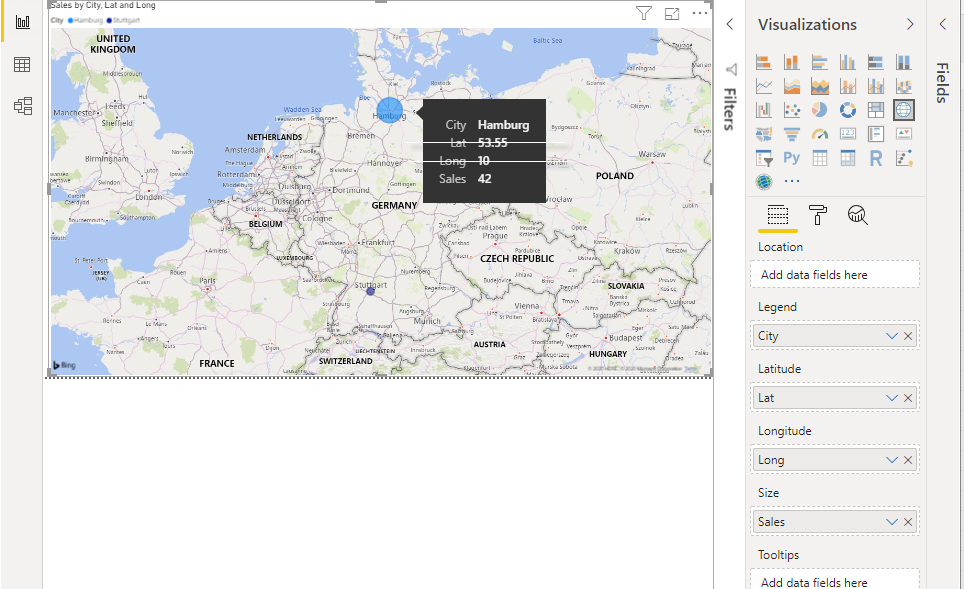Remove City from the Legend well

pos(908,336)
